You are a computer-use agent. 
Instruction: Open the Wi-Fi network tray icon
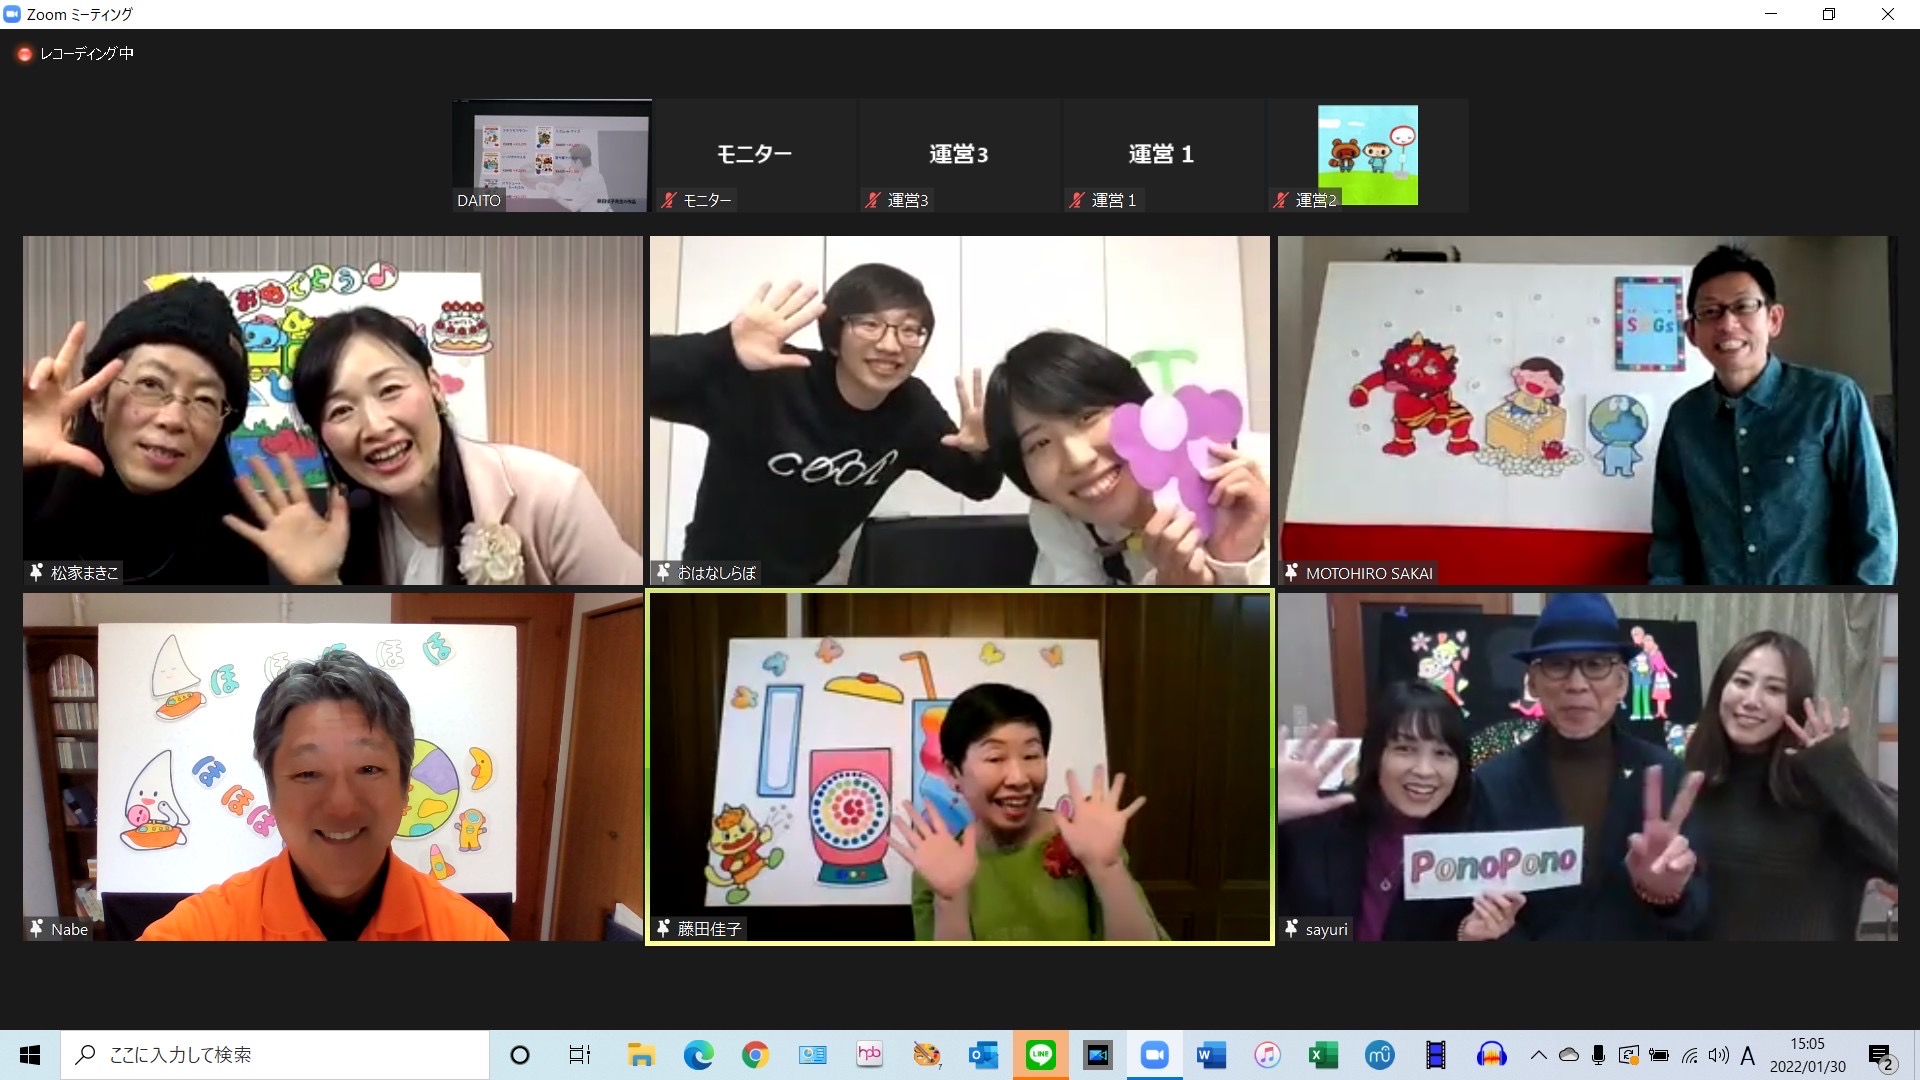click(x=1689, y=1055)
